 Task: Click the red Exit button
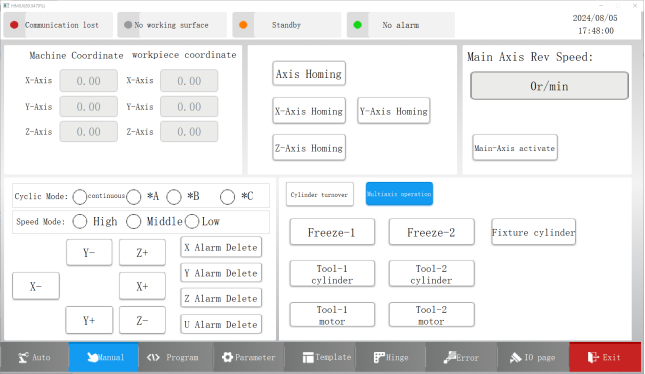click(605, 357)
